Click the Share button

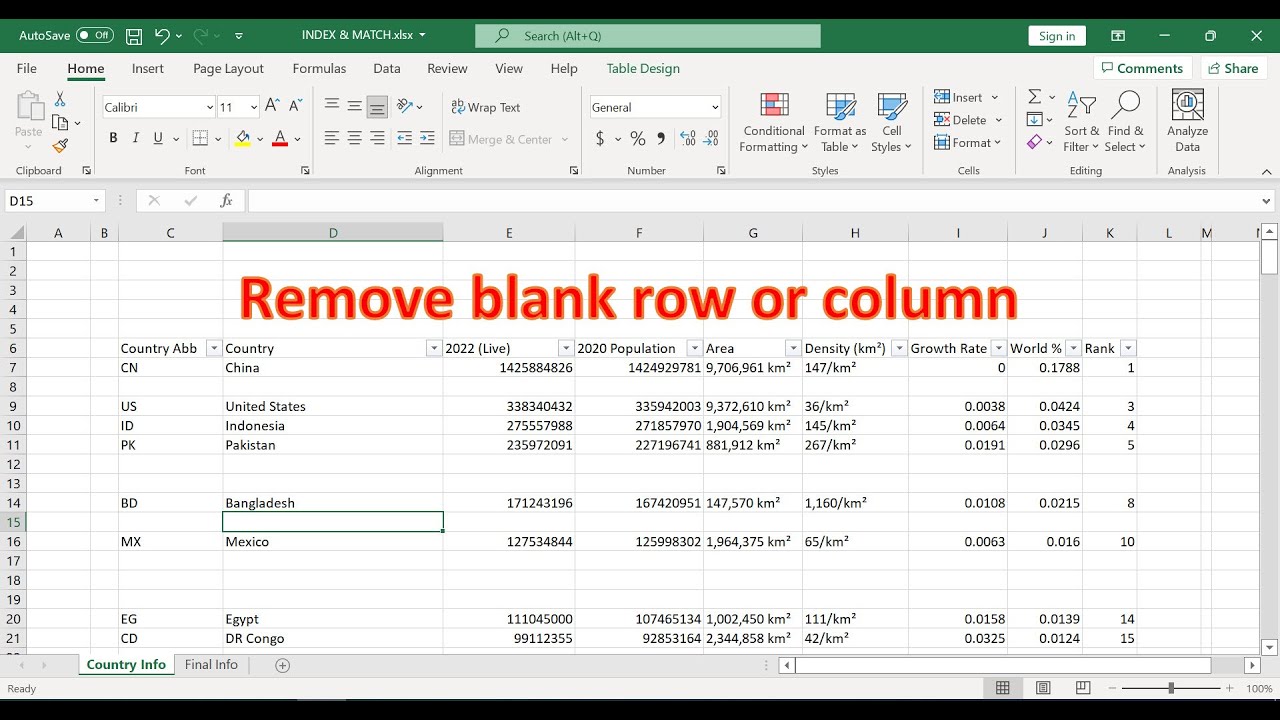pos(1233,68)
